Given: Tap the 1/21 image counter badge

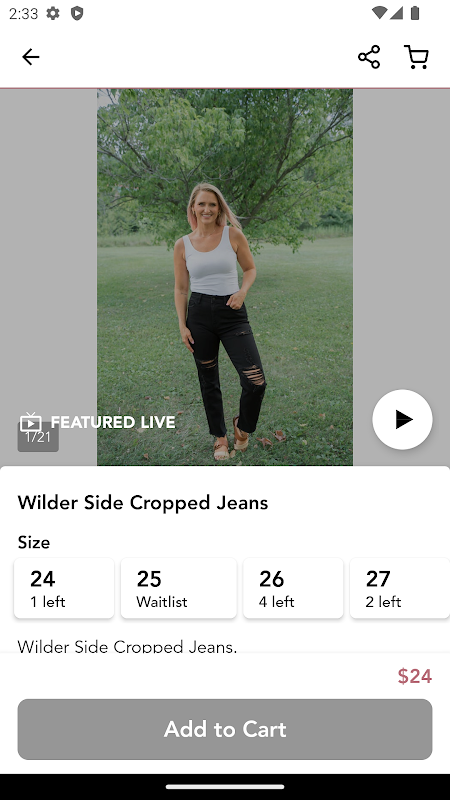Looking at the screenshot, I should tap(38, 437).
